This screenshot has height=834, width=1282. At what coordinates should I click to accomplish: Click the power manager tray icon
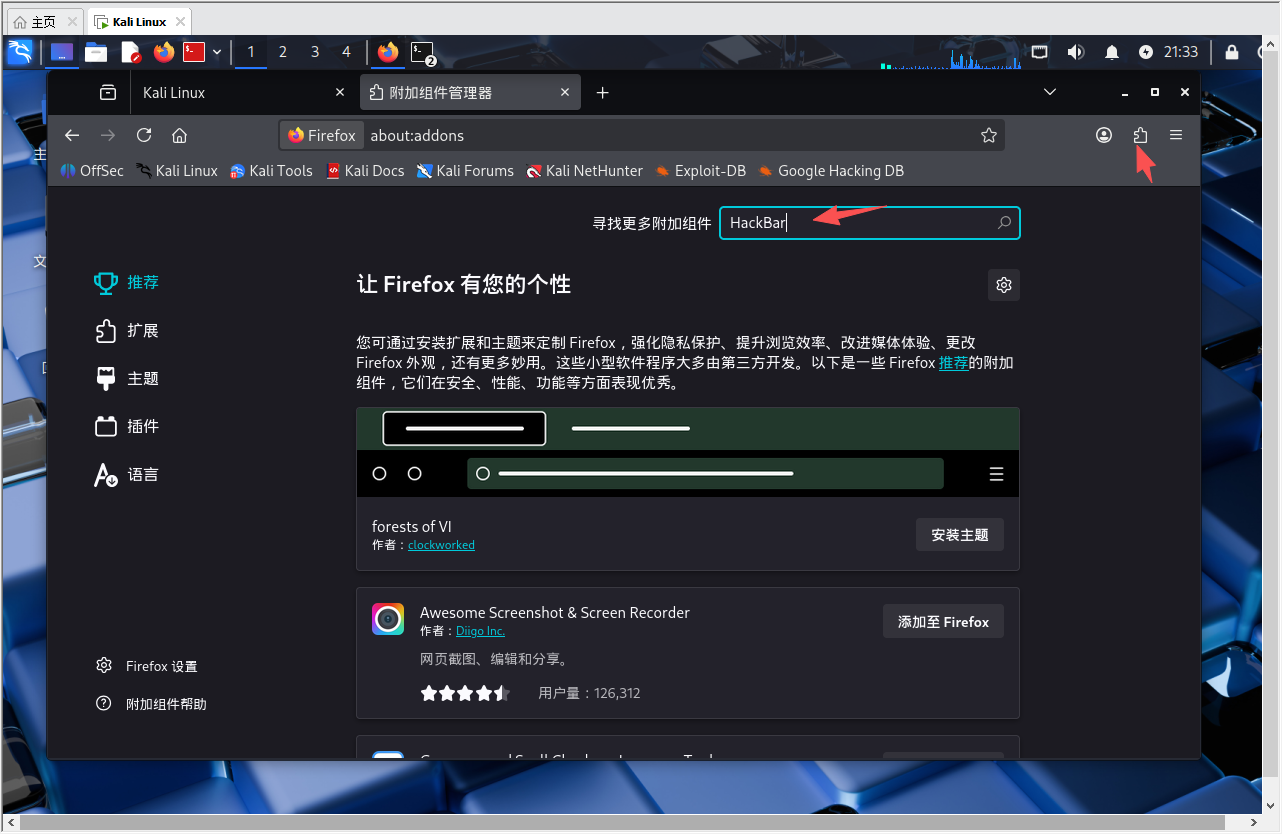click(x=1146, y=52)
